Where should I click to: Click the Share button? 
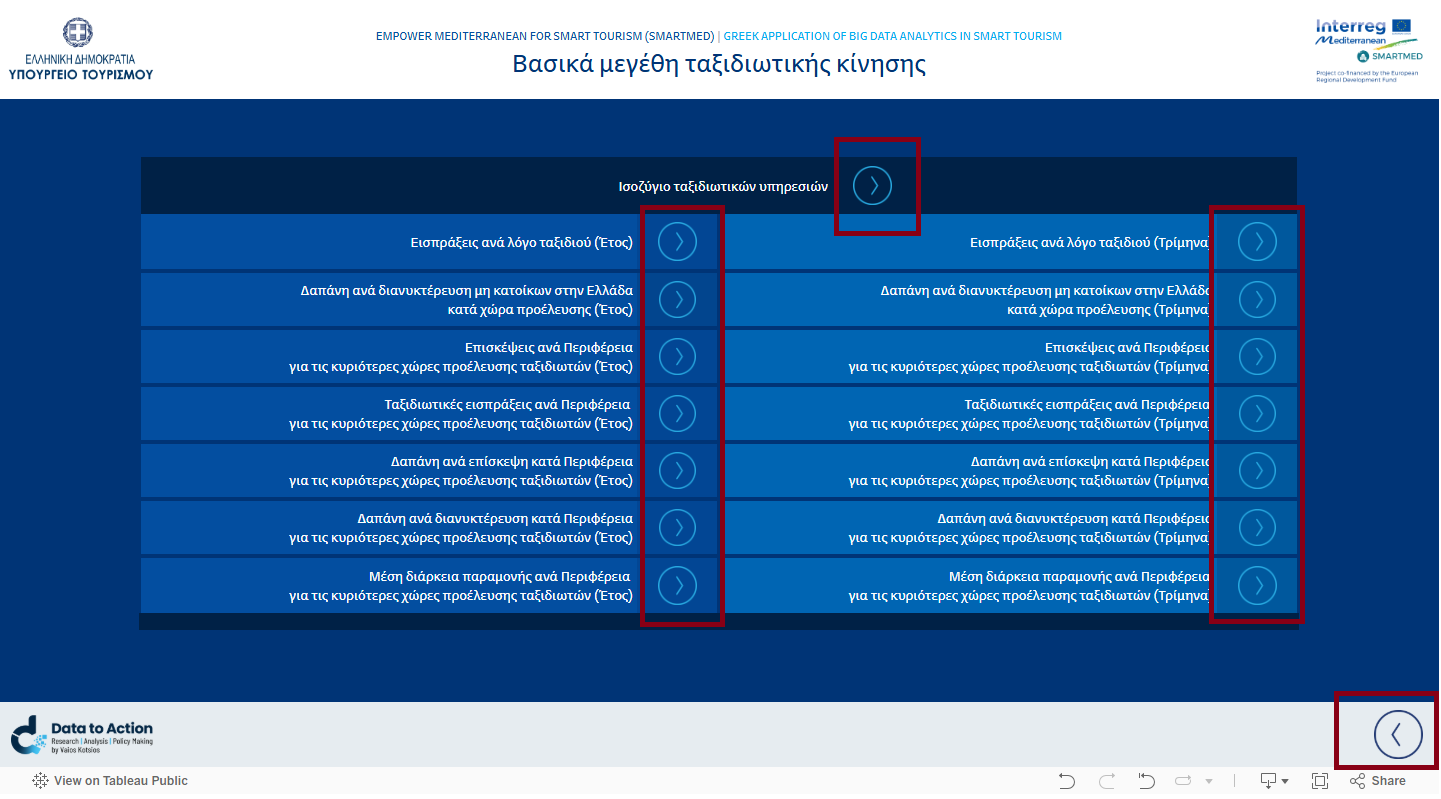[x=1378, y=781]
